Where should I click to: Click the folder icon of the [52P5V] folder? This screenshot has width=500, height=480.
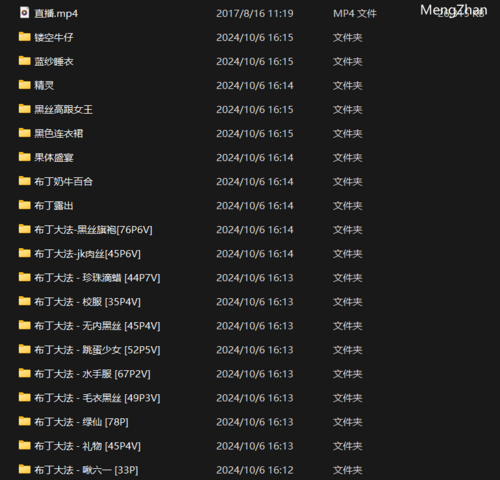[x=24, y=349]
